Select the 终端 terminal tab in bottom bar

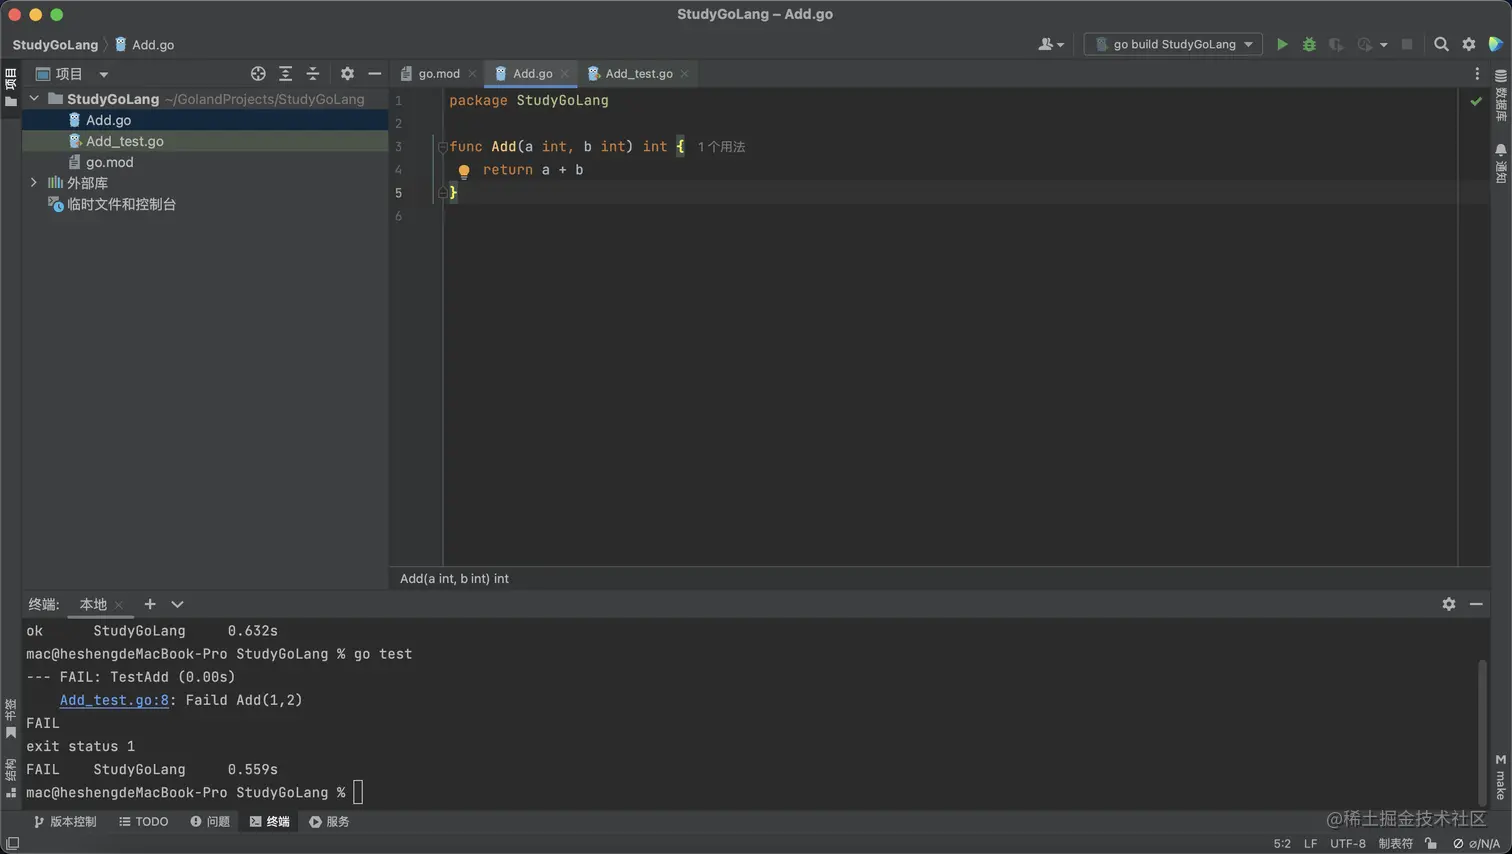(270, 822)
